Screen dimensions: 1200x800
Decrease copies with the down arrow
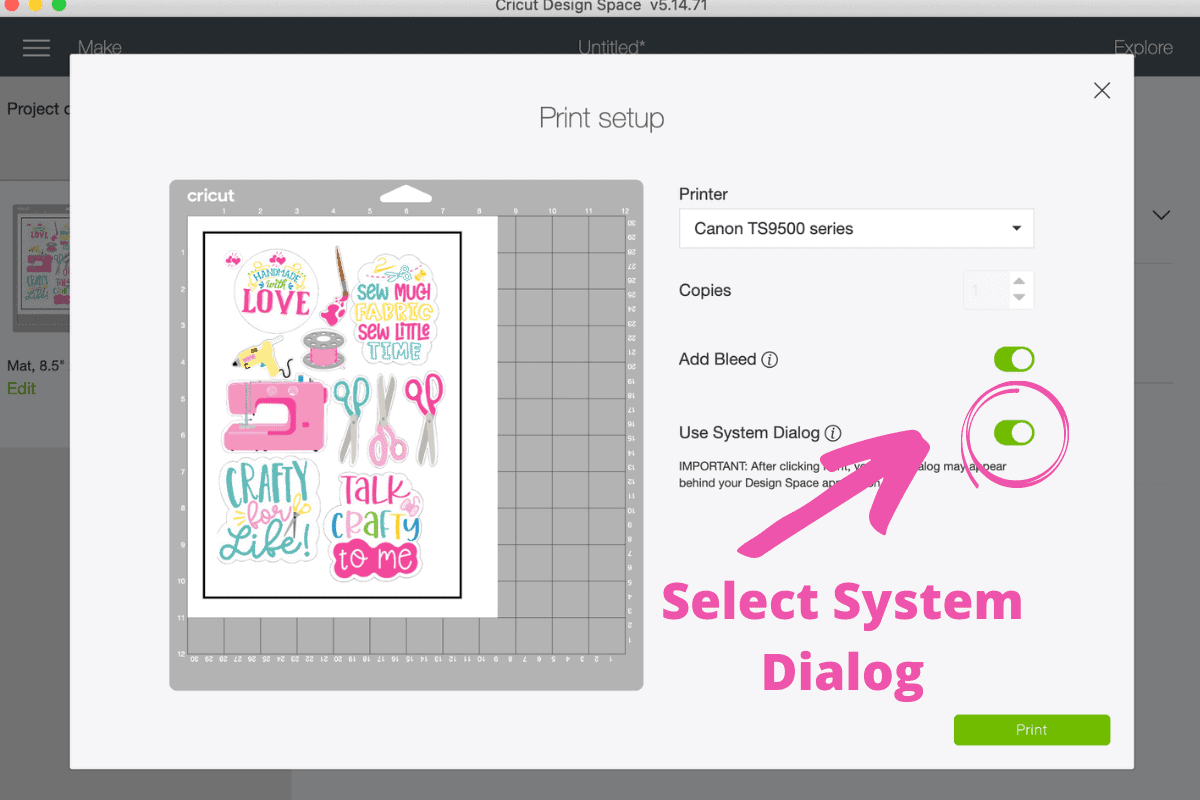coord(1019,297)
